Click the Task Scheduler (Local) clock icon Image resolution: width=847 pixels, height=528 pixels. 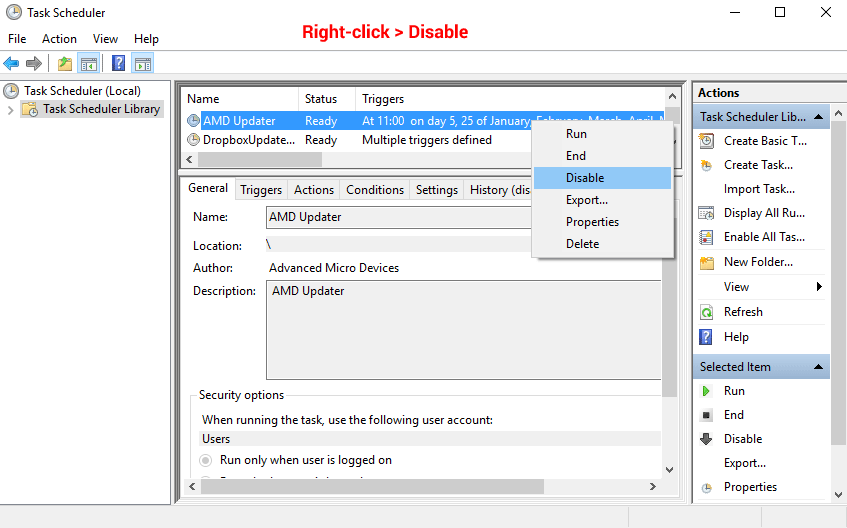[x=11, y=91]
